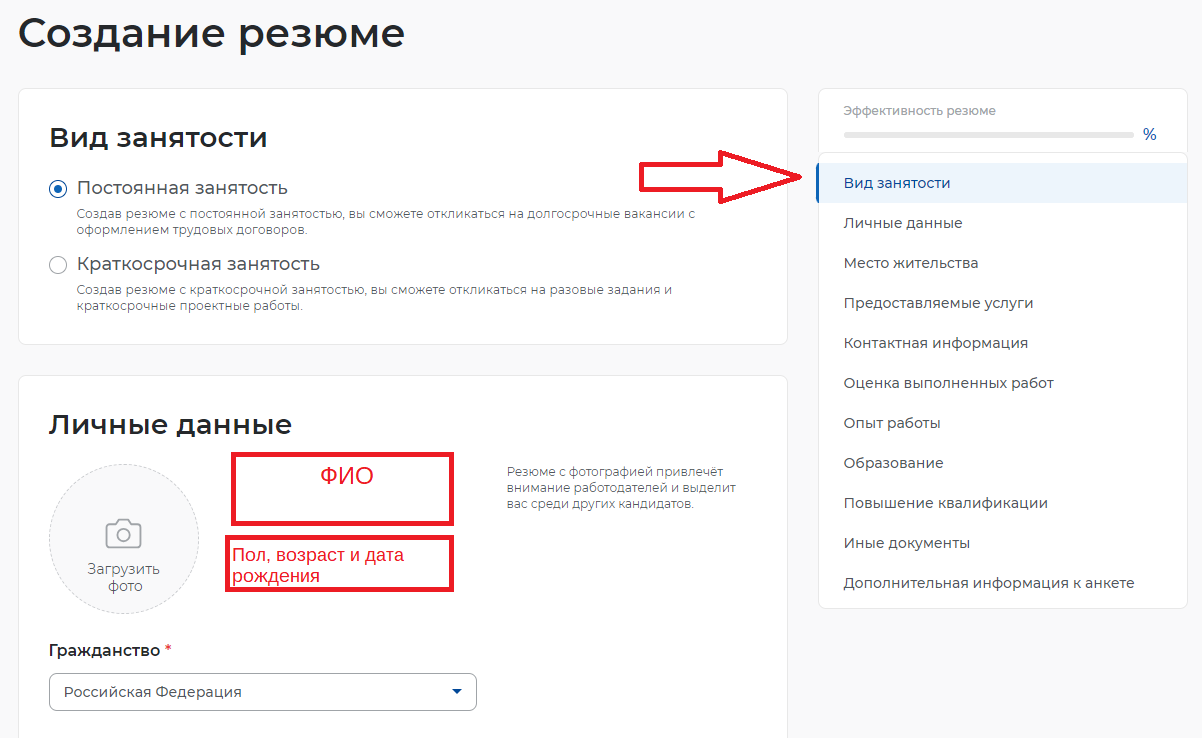
Task: Click the camera icon to upload photo
Action: coord(124,534)
